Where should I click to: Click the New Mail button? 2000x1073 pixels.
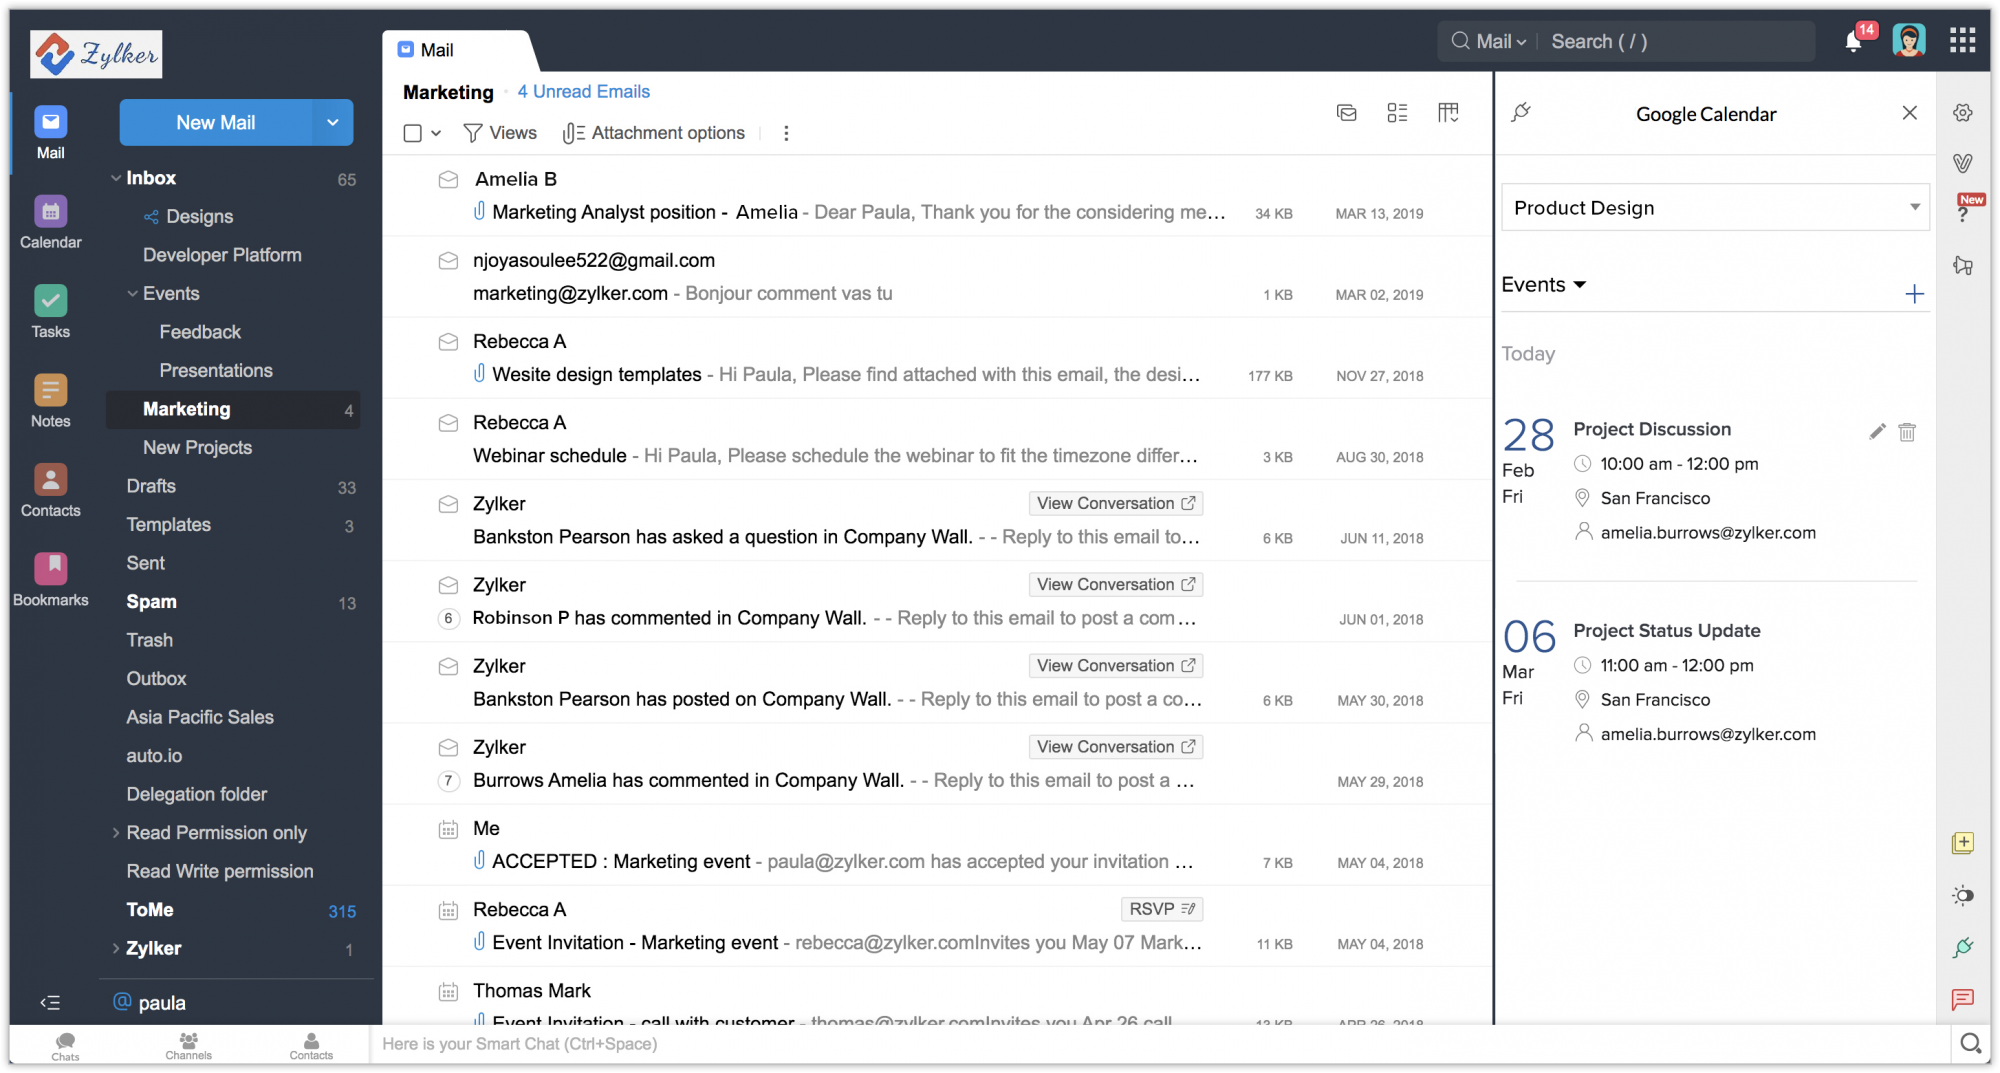216,122
